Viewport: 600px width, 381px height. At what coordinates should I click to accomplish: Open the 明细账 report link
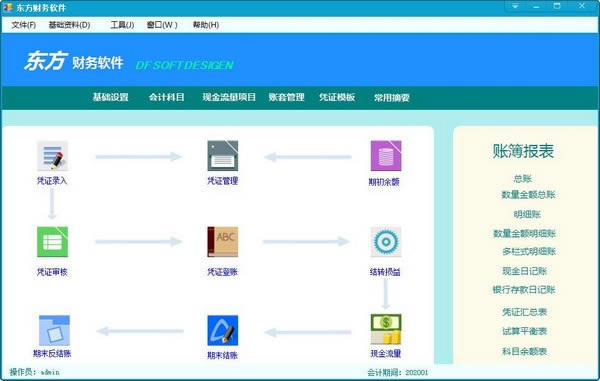pos(527,214)
